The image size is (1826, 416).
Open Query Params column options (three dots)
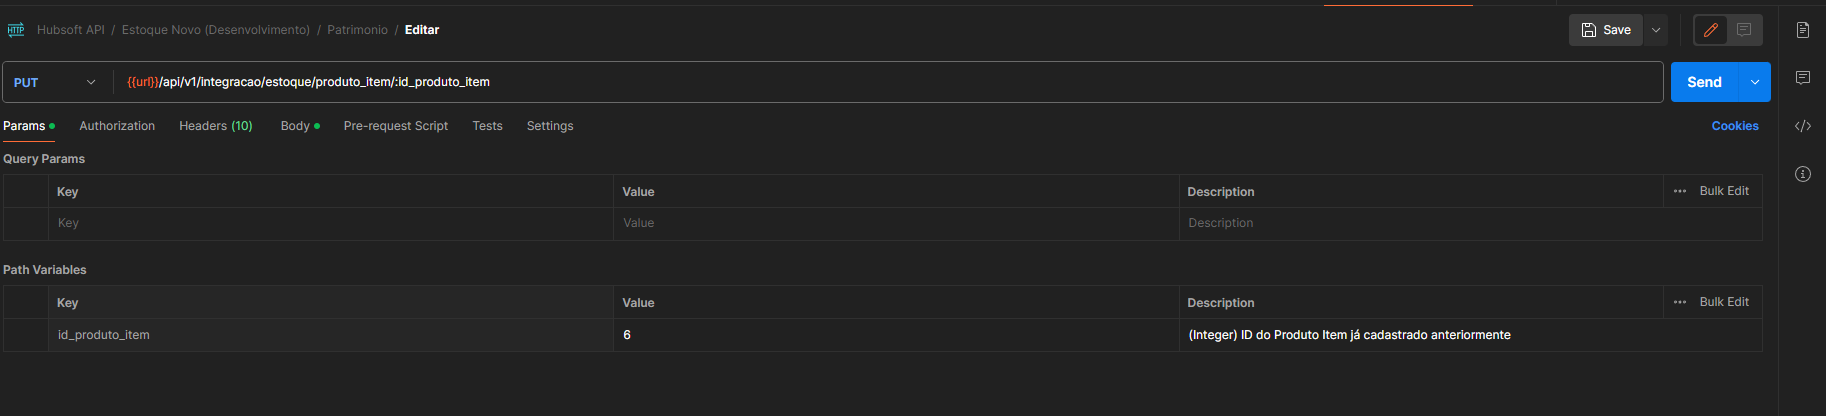click(x=1680, y=191)
